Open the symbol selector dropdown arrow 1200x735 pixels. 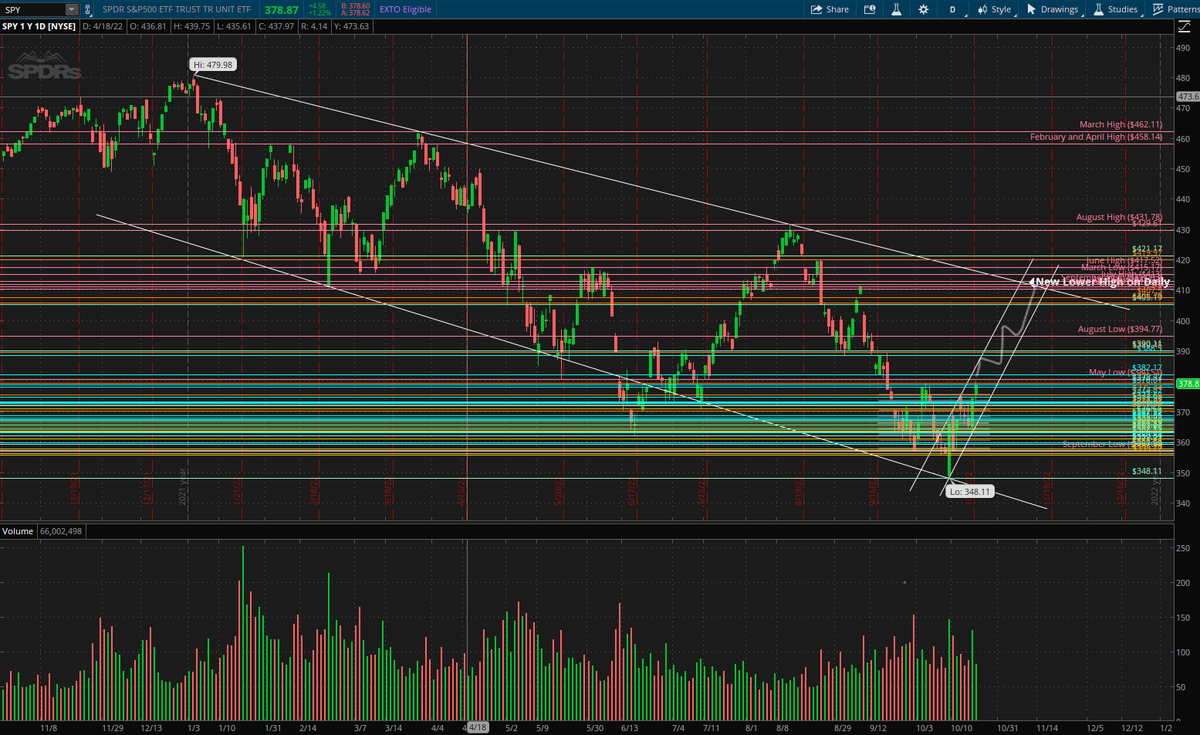pos(73,9)
